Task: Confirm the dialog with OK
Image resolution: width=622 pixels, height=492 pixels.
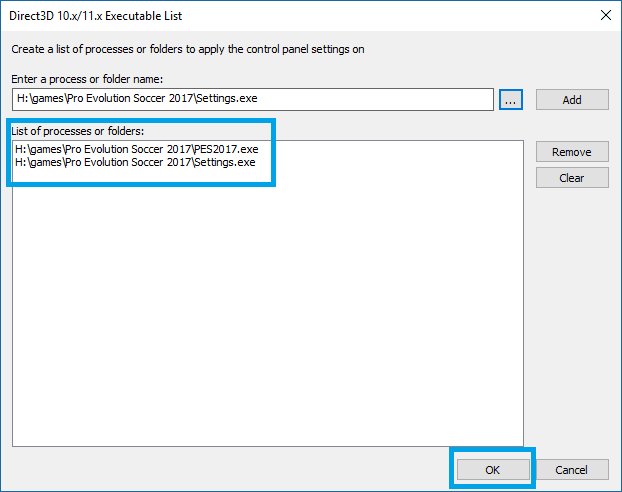Action: click(492, 470)
